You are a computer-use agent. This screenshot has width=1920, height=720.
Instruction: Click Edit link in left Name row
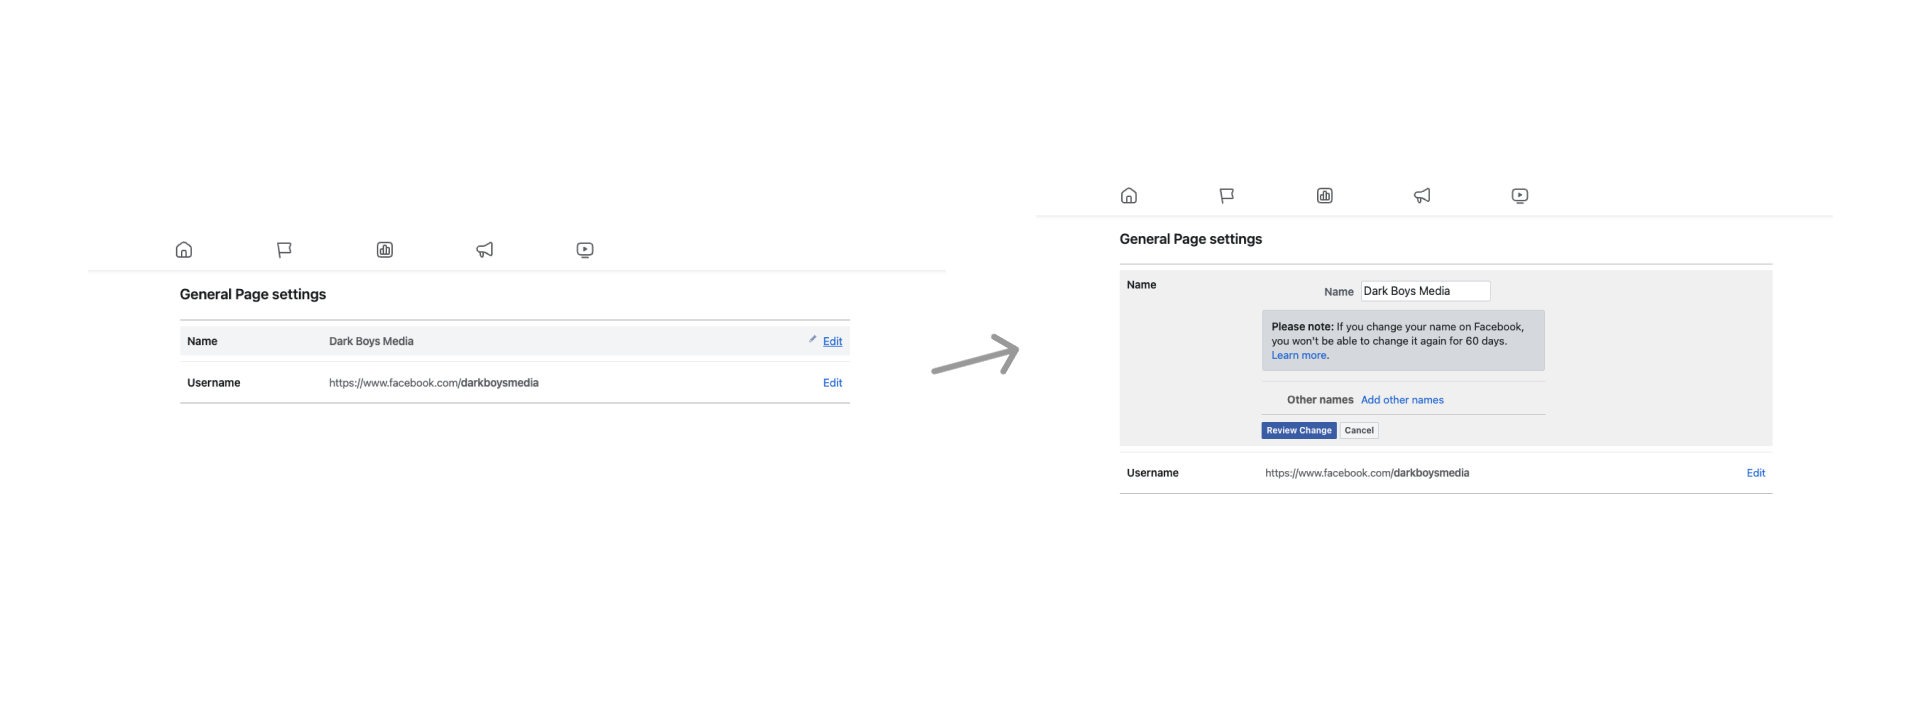[x=833, y=342]
